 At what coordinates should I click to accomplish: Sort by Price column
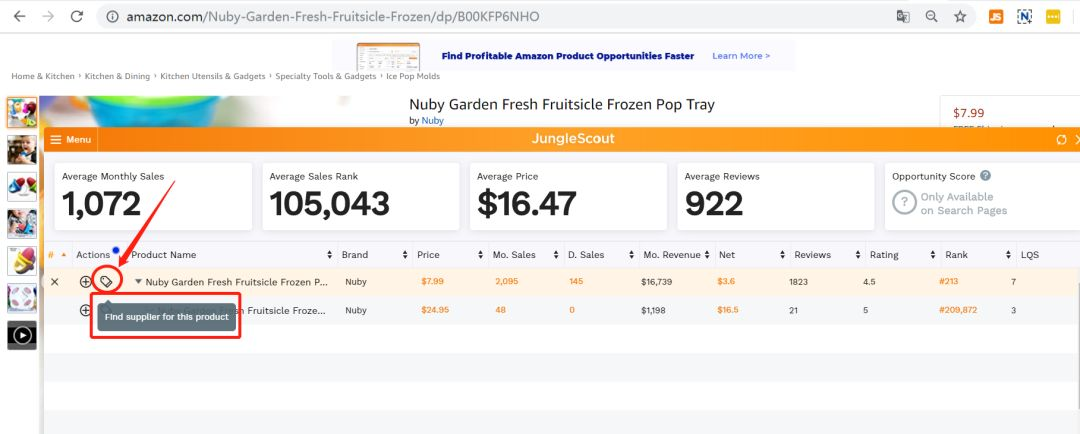click(450, 254)
